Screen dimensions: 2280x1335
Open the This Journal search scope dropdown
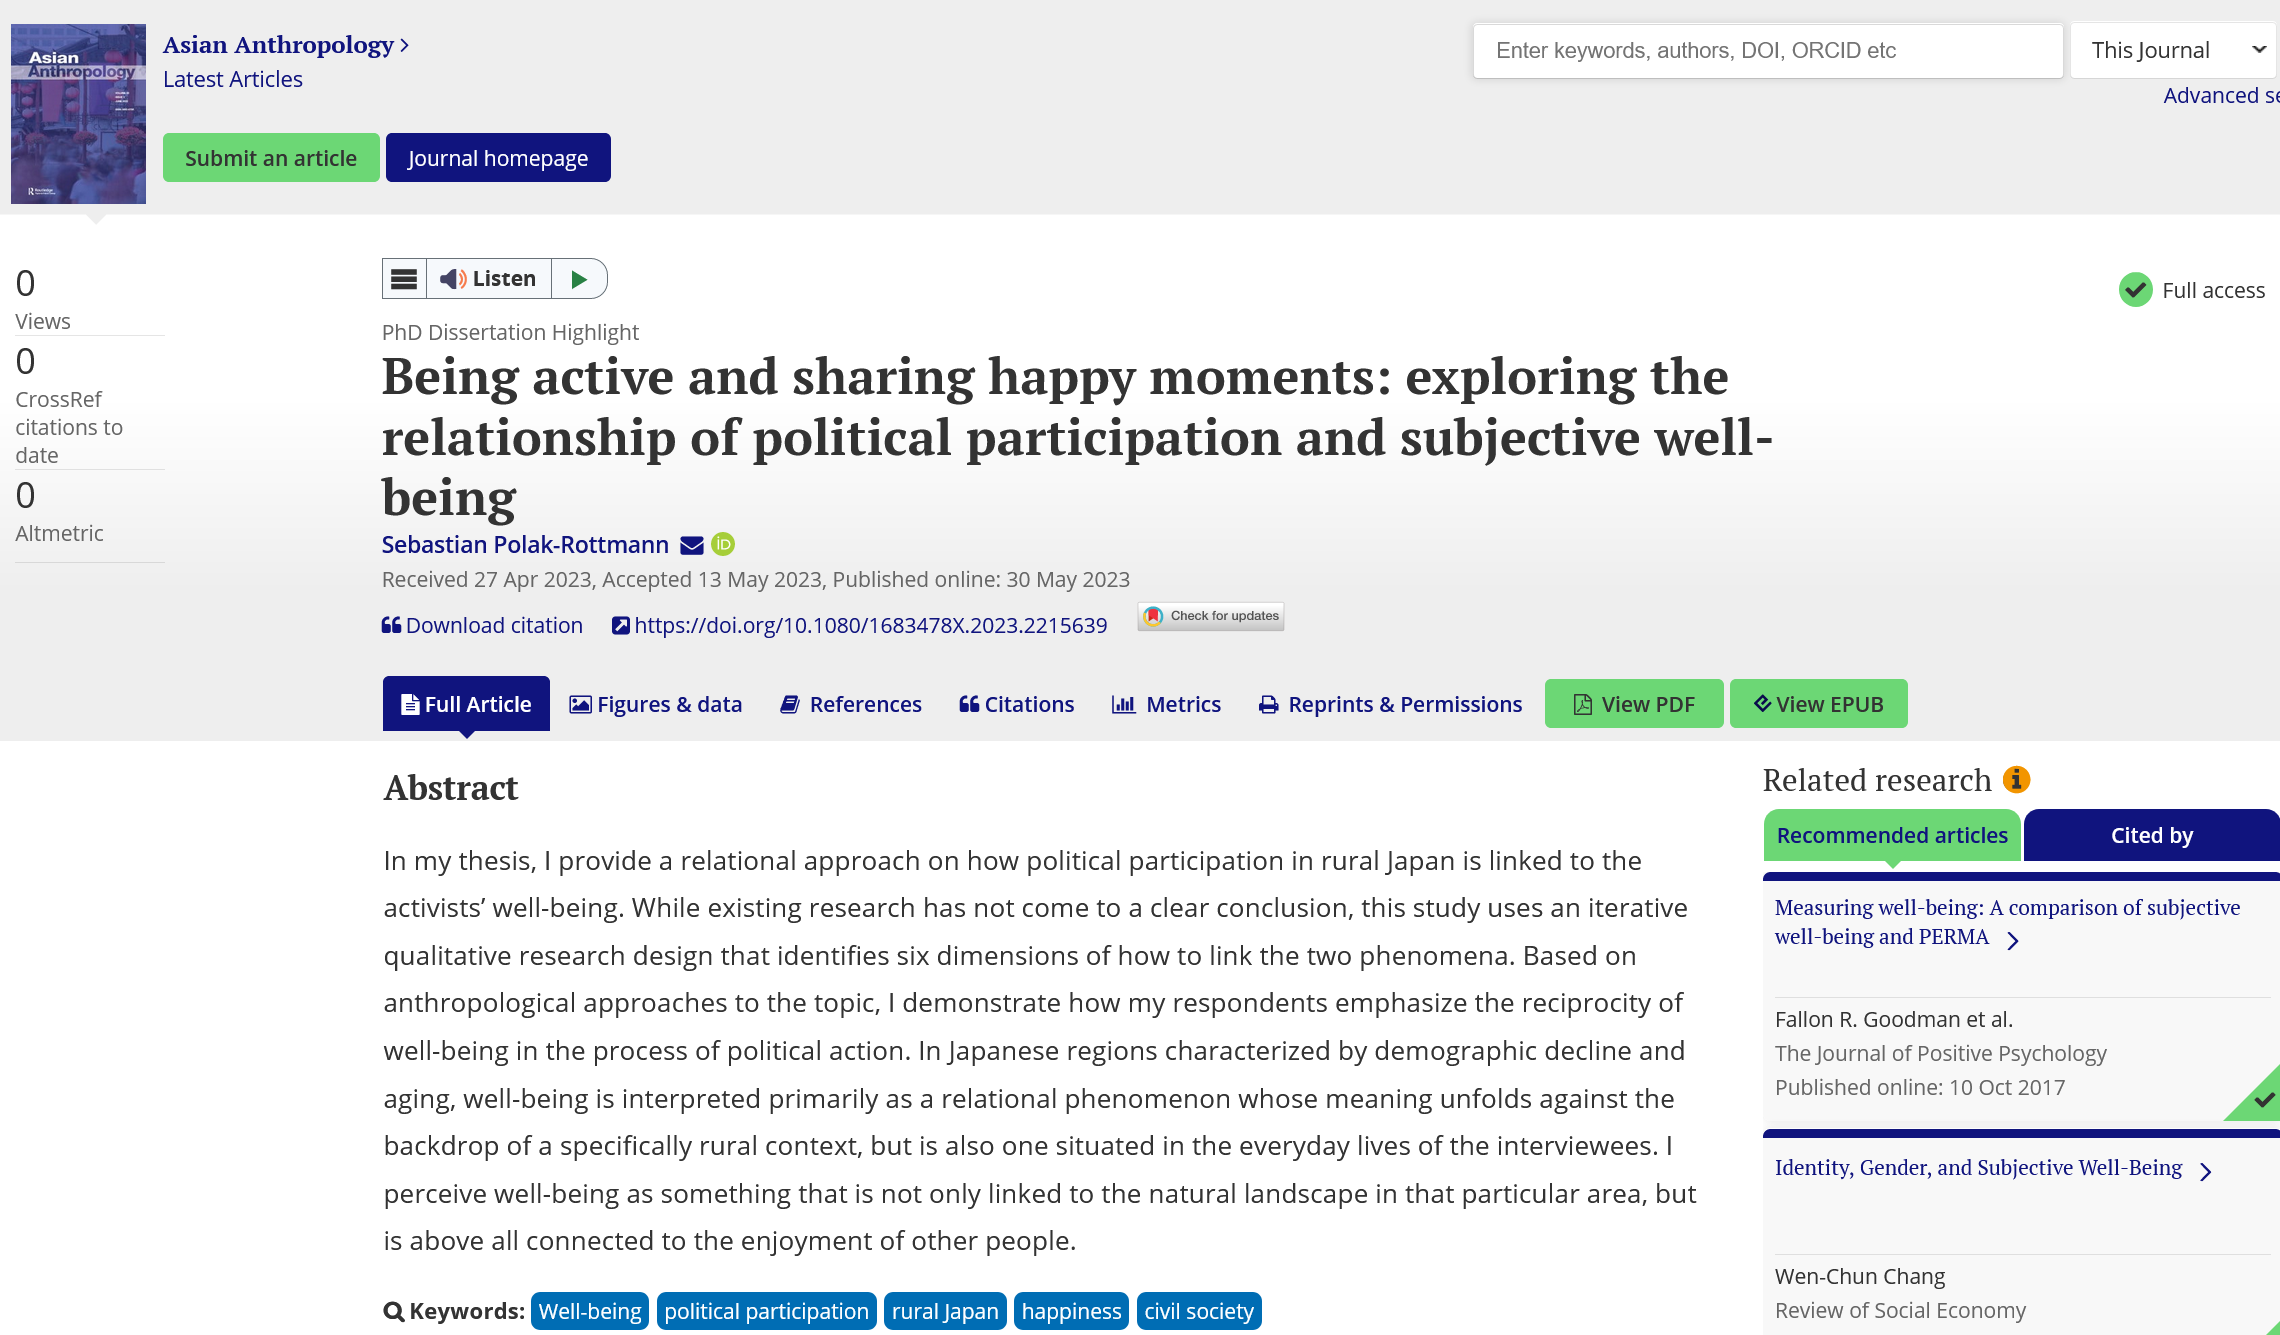pos(2173,50)
